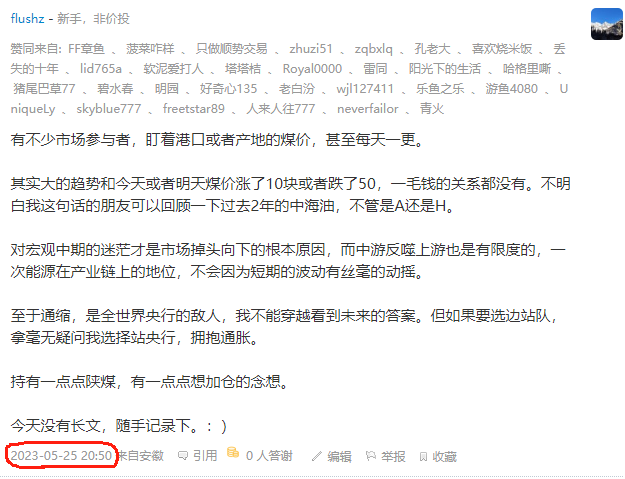Click the 引用 quote button
Image resolution: width=625 pixels, height=479 pixels.
coord(205,455)
